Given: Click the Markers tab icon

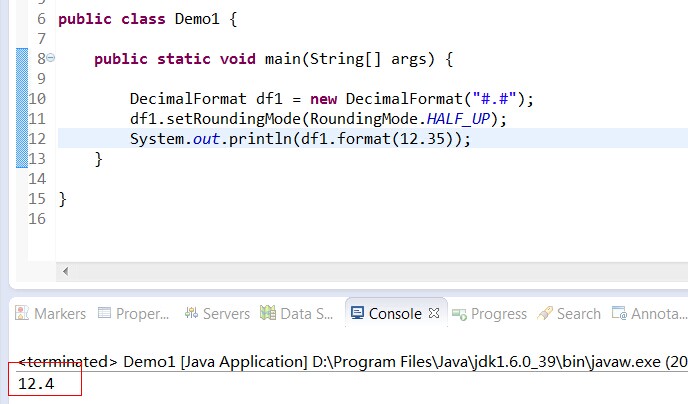Looking at the screenshot, I should coord(22,313).
